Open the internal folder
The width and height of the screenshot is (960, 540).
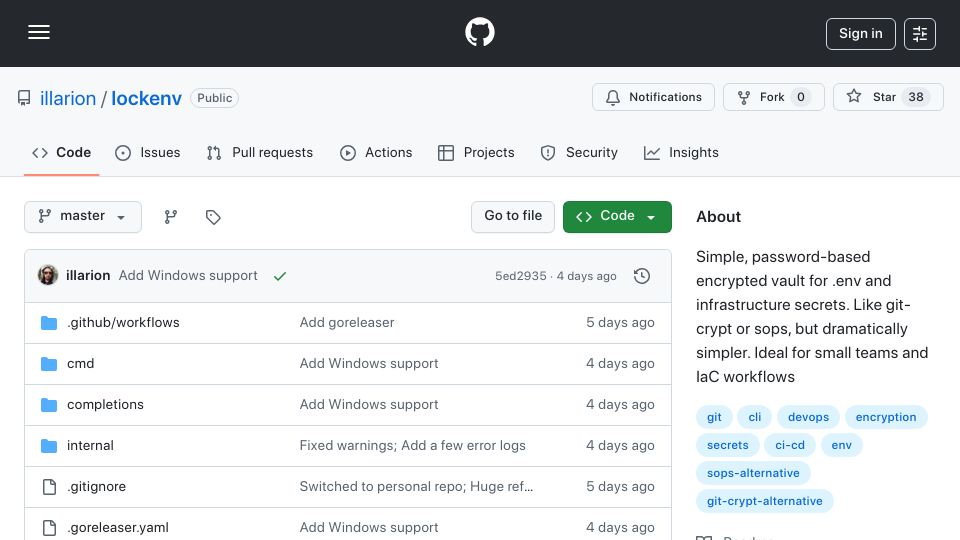click(x=90, y=446)
